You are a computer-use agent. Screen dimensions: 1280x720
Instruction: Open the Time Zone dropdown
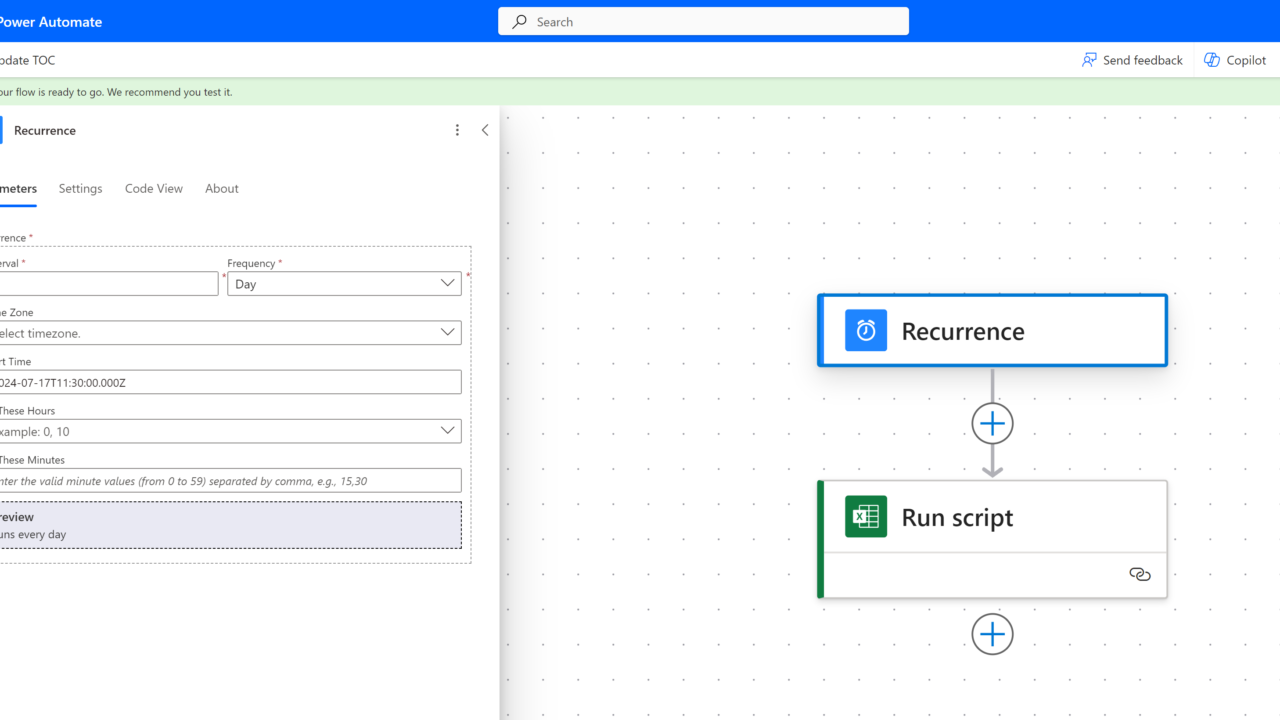coord(447,333)
